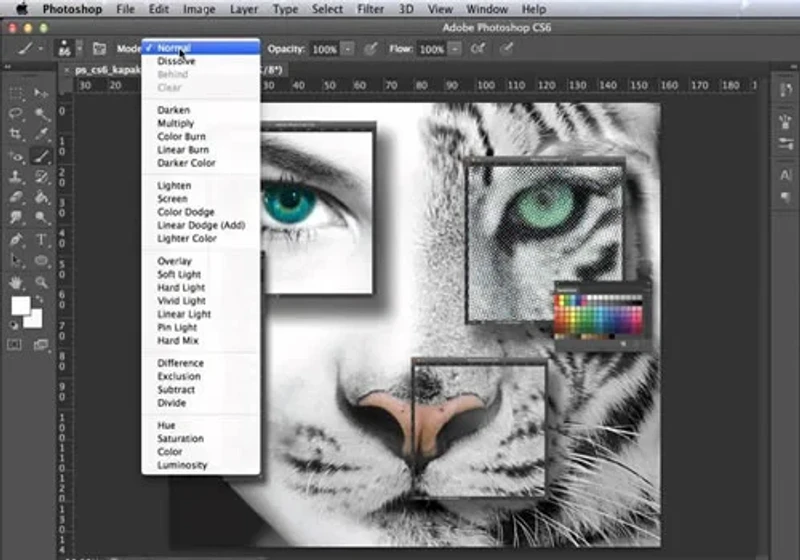Open the Flow slider dropdown arrow
Screen dimensions: 800x560
click(x=455, y=49)
